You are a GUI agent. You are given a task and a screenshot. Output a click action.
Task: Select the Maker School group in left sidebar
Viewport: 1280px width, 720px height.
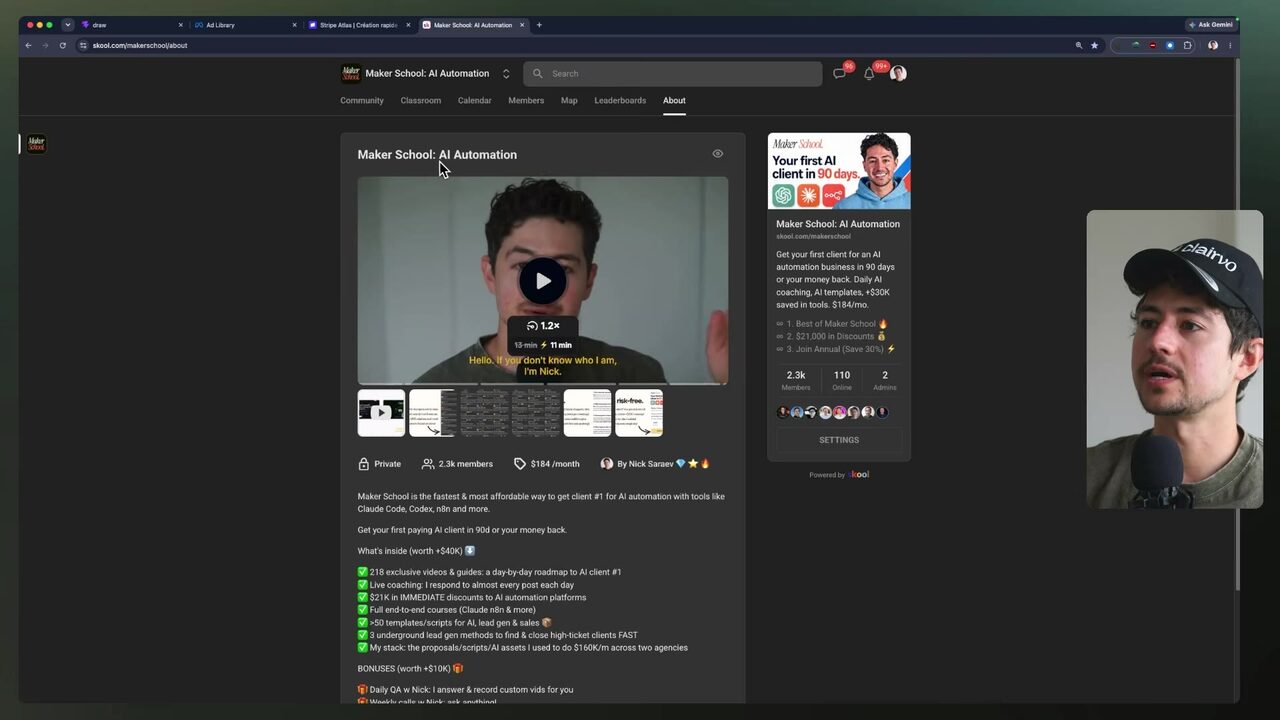tap(36, 144)
